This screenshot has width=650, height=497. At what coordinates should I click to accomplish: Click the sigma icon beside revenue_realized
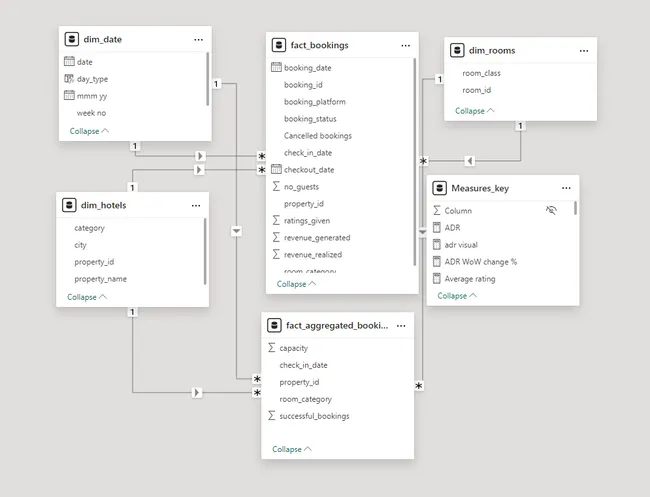click(x=276, y=255)
